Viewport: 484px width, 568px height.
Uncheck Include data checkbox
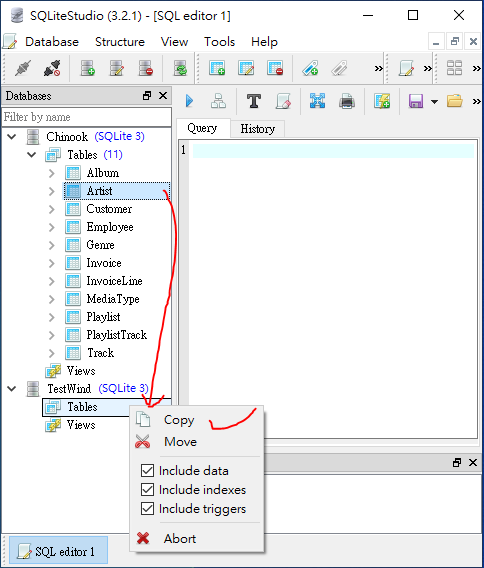click(x=147, y=471)
